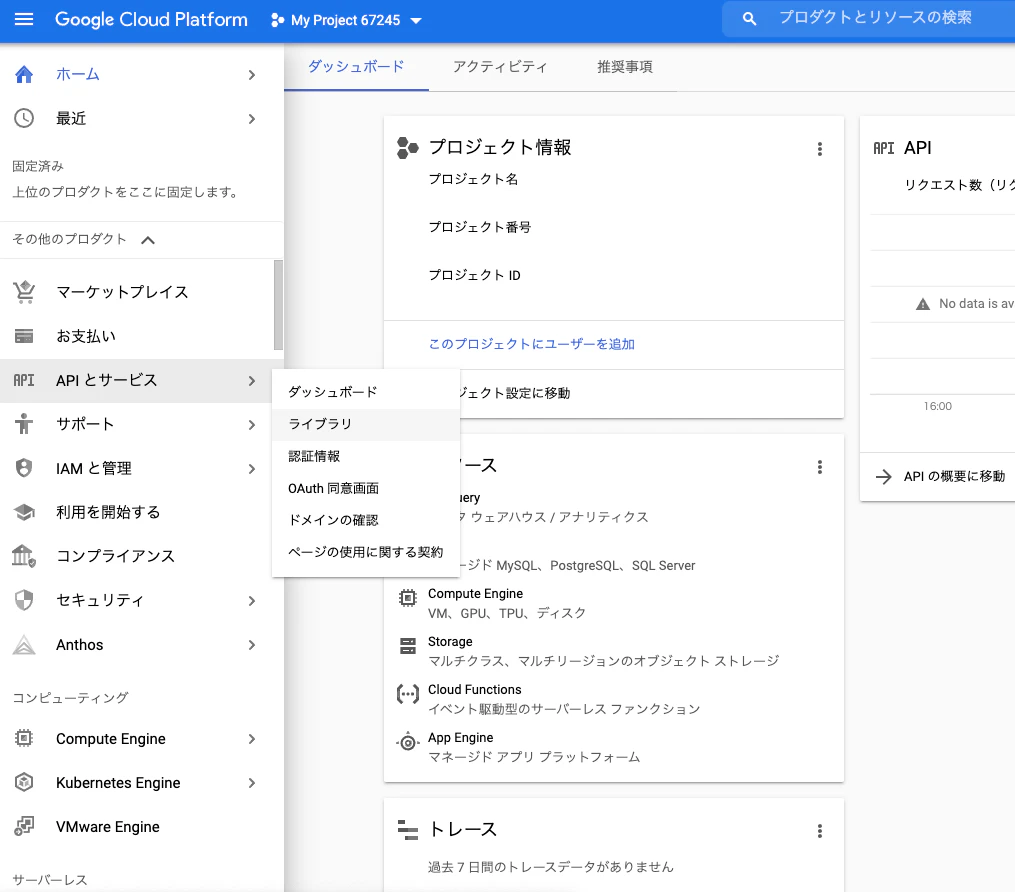Click the IAM shield icon beside IAM と管理
This screenshot has height=892, width=1015.
click(x=24, y=468)
